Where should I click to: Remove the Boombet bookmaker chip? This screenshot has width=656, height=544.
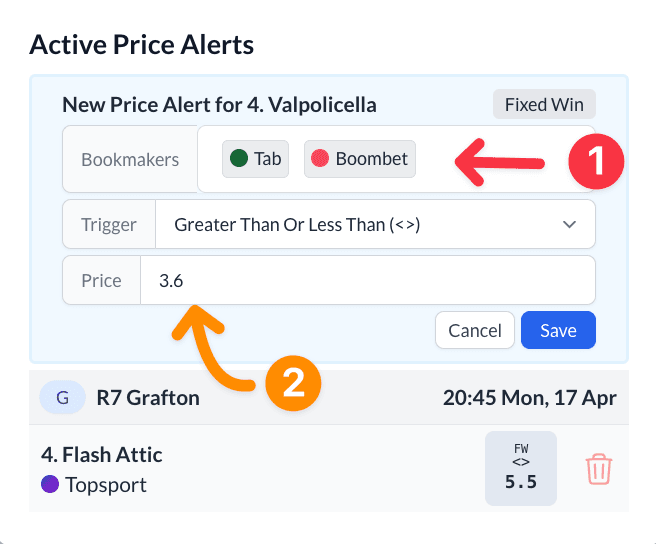(x=360, y=159)
